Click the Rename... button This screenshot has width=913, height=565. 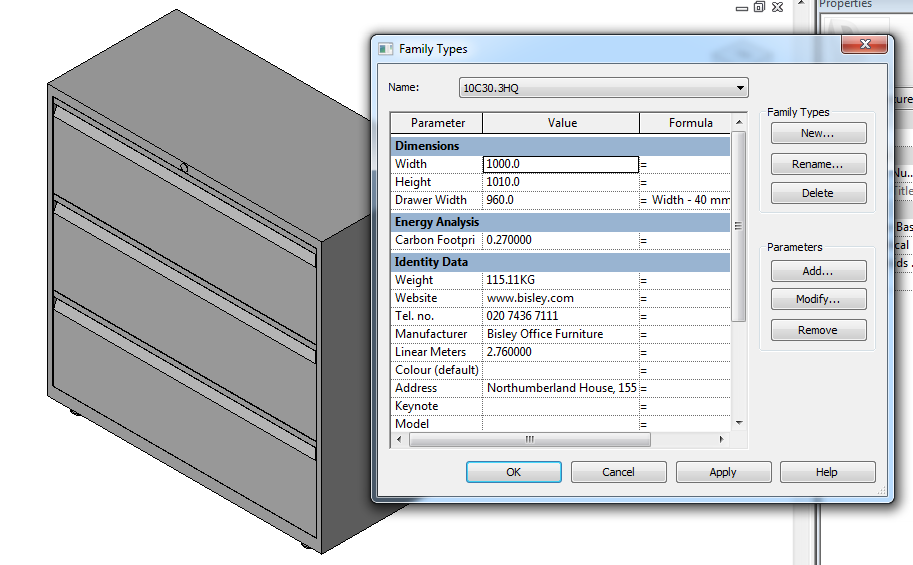pos(818,164)
